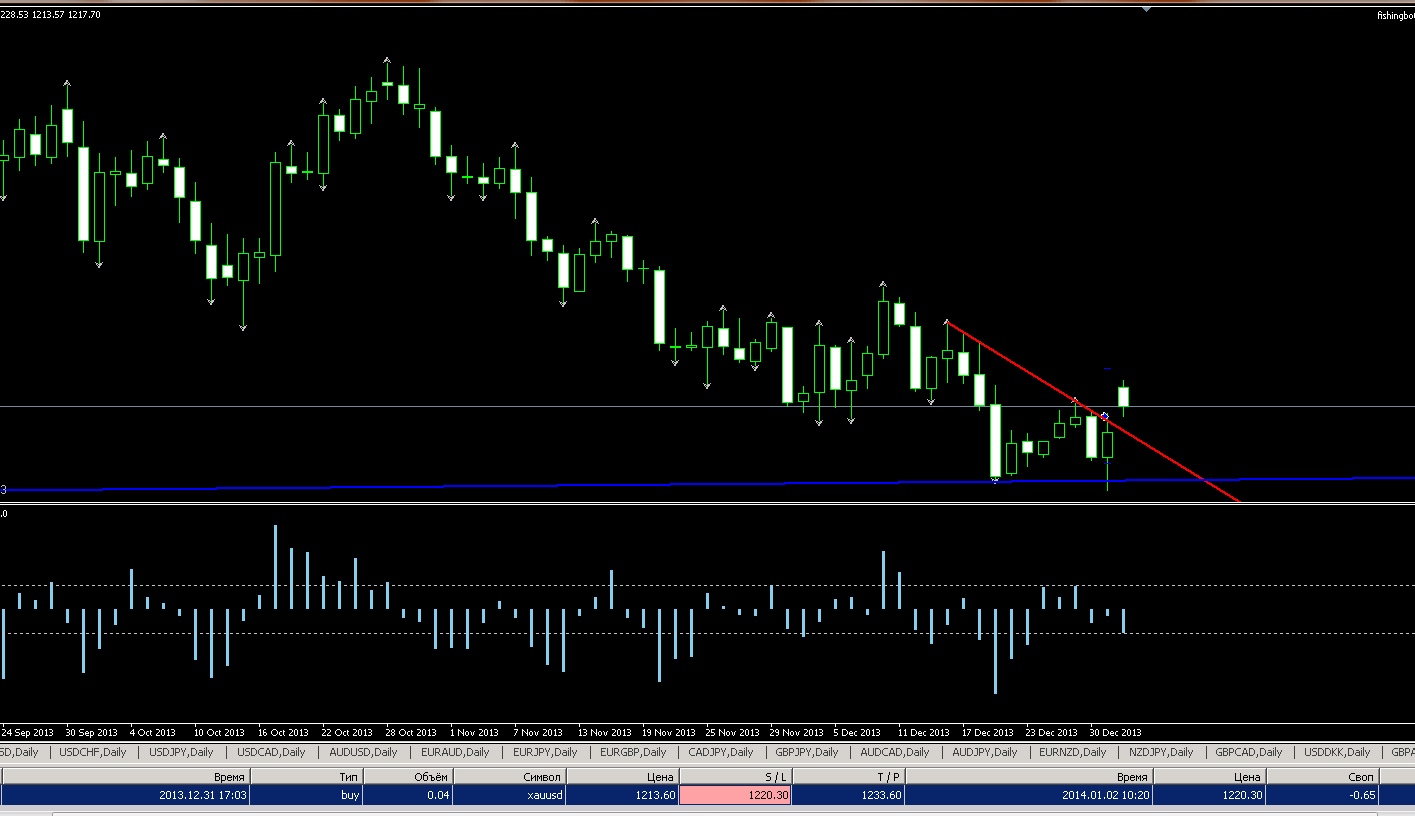Switch to the USDDKK,Daily chart tab
This screenshot has height=816, width=1415.
point(1337,752)
